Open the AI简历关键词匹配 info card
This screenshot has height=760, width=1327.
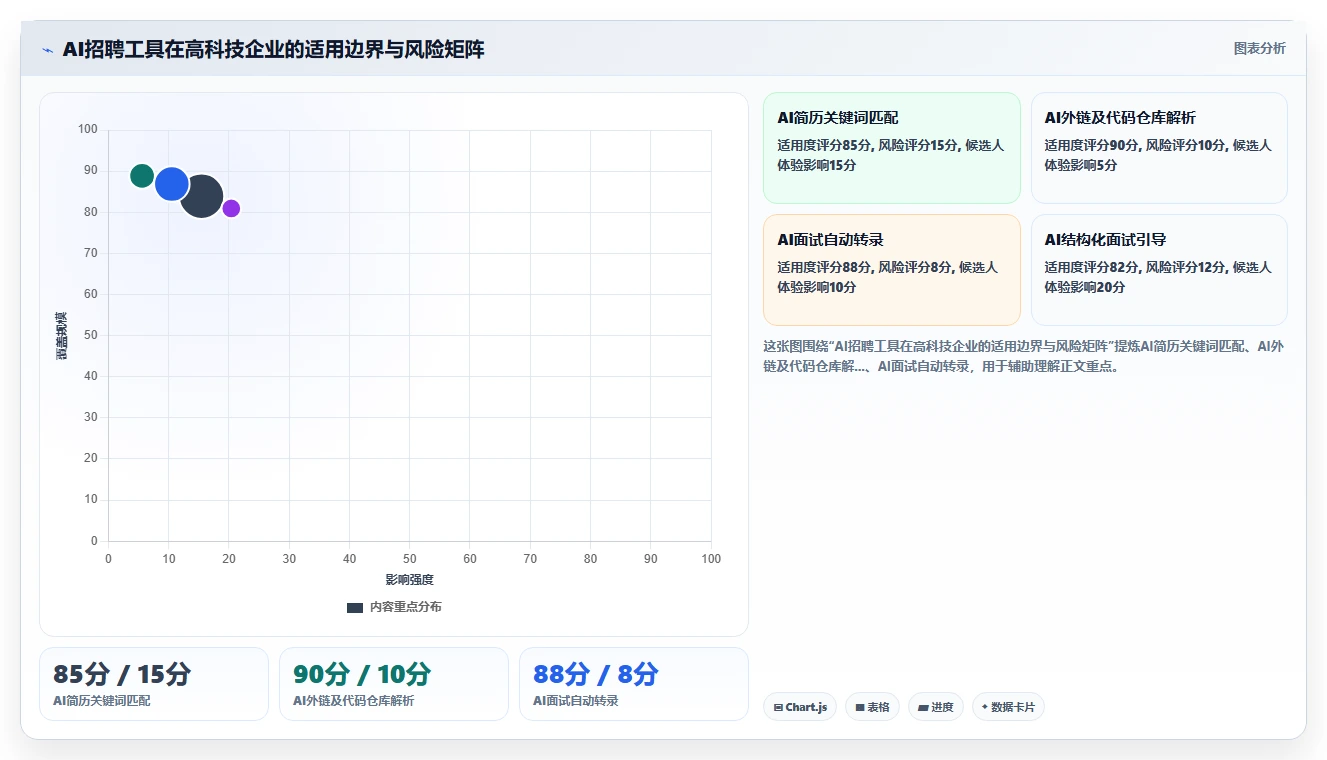[891, 148]
